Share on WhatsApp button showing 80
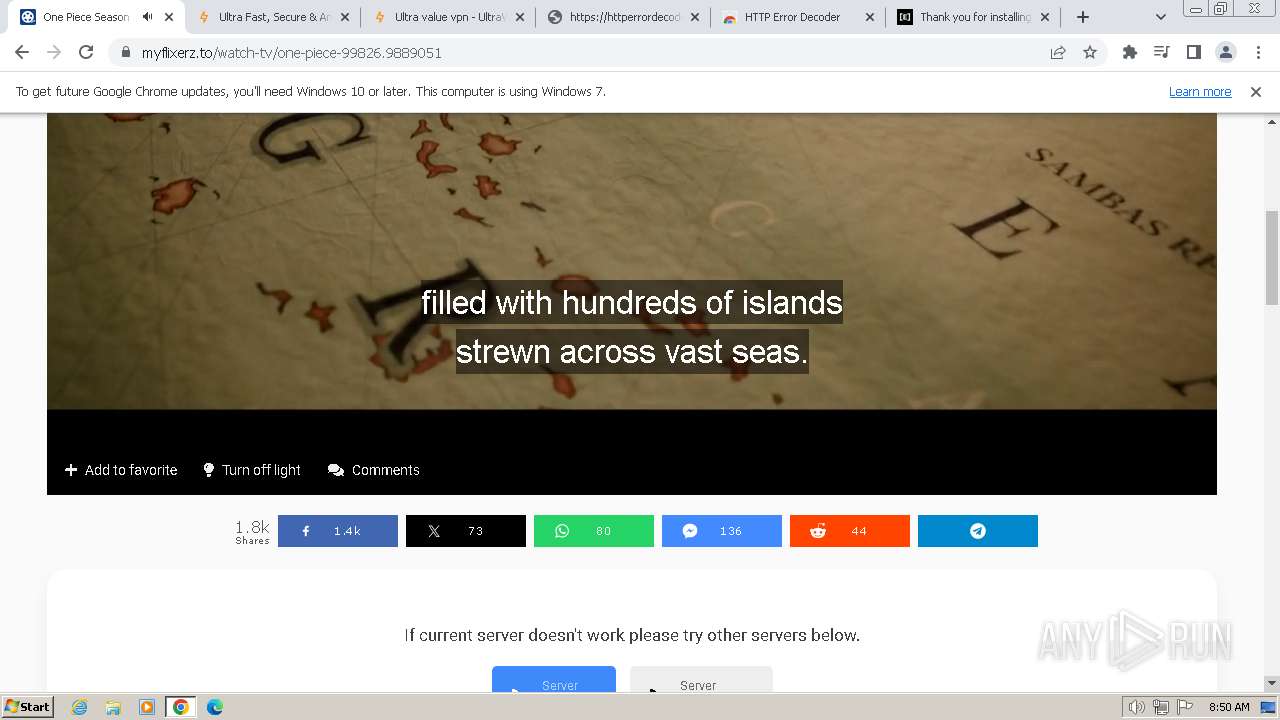 [x=594, y=531]
